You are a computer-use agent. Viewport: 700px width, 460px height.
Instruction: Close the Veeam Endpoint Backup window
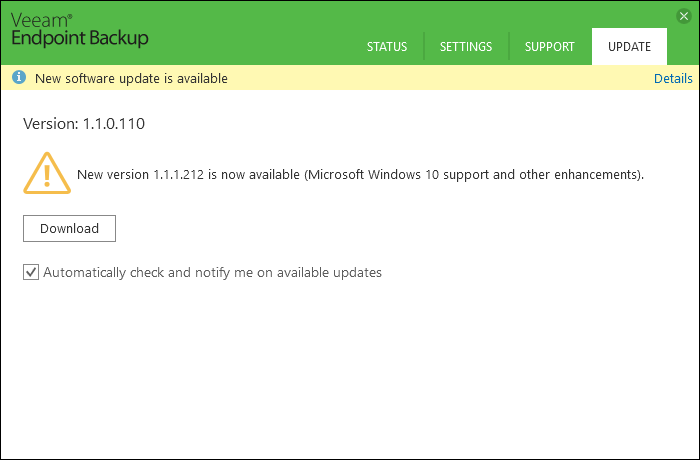click(683, 17)
